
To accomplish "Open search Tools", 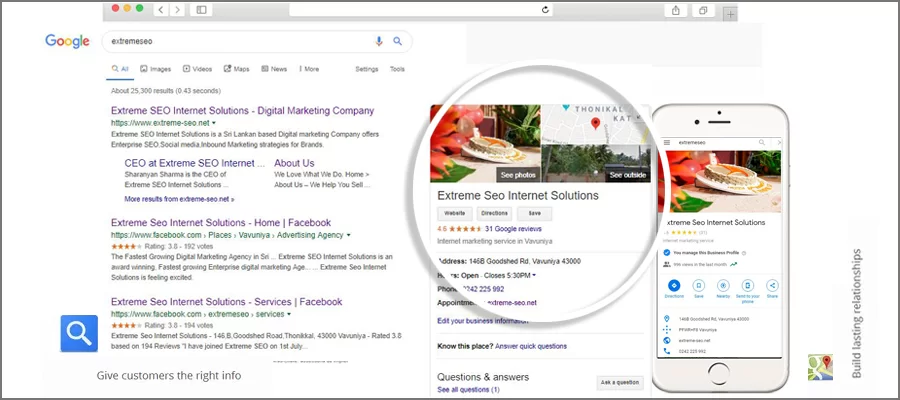I will click(397, 69).
